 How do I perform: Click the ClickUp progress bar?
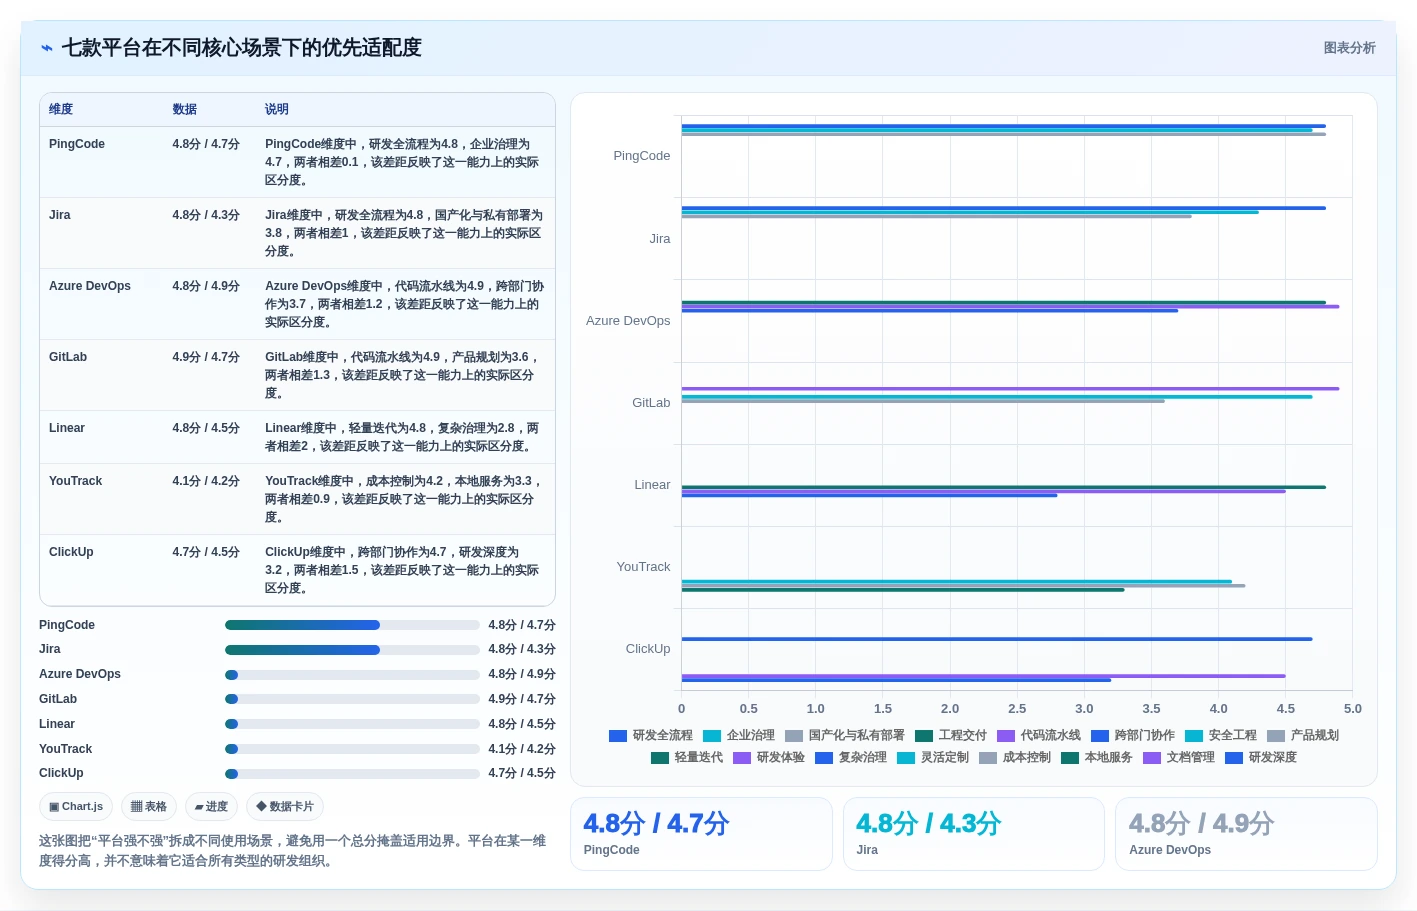[x=352, y=774]
